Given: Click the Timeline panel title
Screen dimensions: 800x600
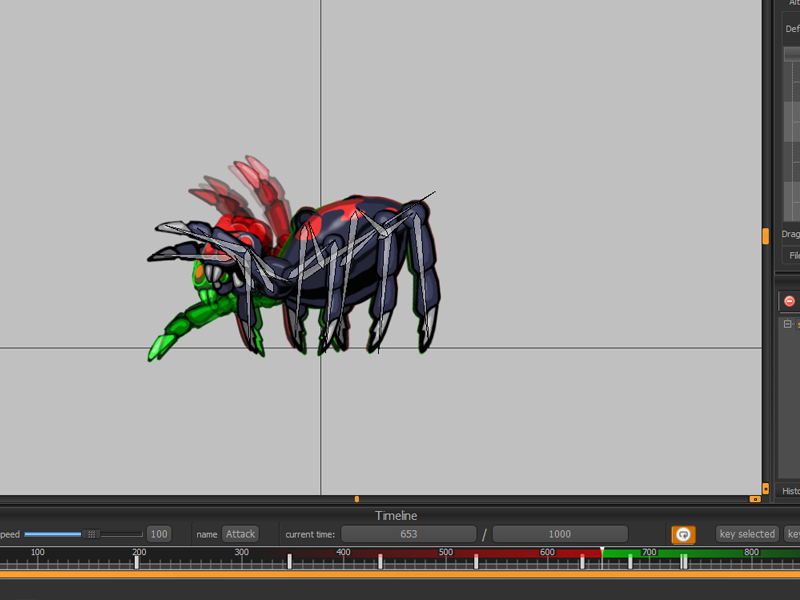Looking at the screenshot, I should pos(398,515).
